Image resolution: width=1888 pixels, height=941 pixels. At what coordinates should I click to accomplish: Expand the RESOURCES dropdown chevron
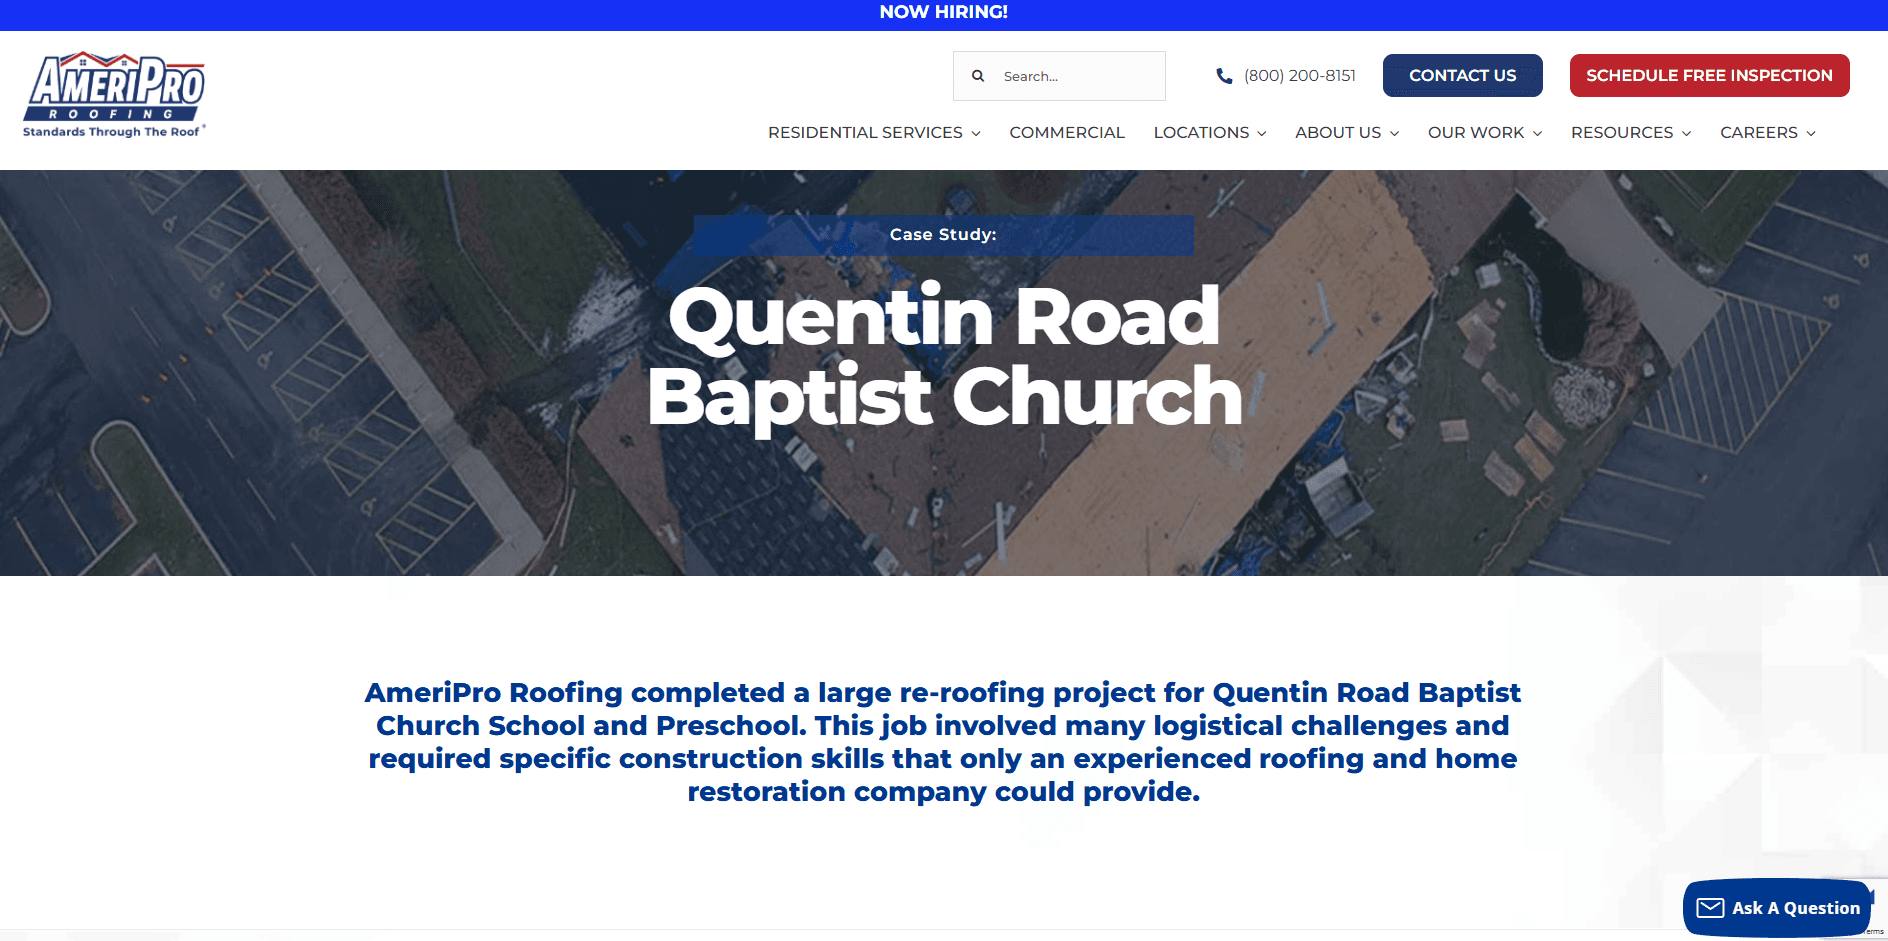pyautogui.click(x=1686, y=134)
